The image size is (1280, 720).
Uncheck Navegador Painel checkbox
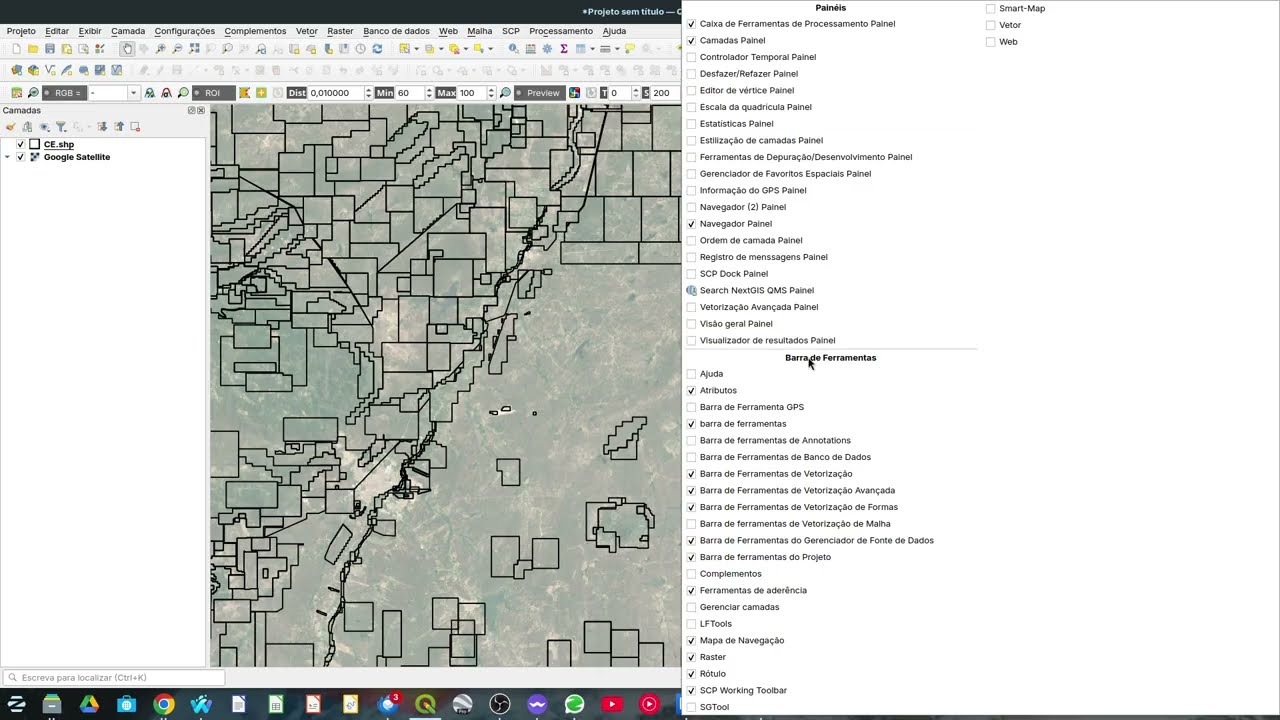[691, 224]
